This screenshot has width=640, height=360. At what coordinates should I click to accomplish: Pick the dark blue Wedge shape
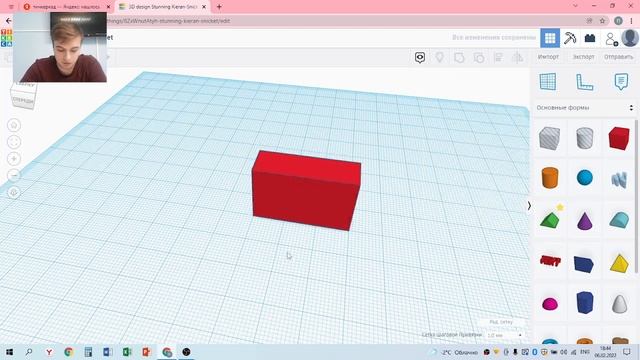tap(584, 264)
